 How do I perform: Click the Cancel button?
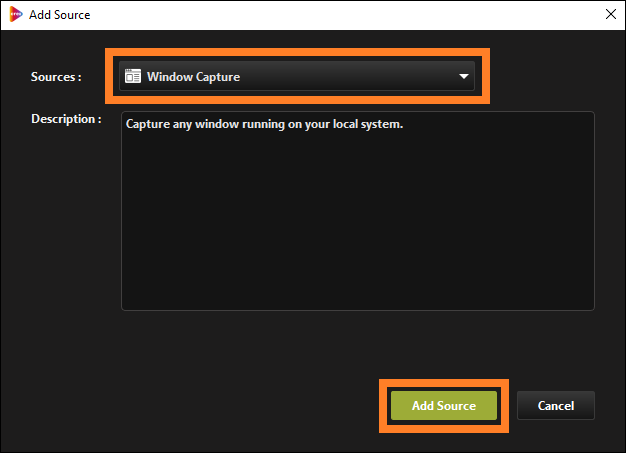[x=556, y=406]
